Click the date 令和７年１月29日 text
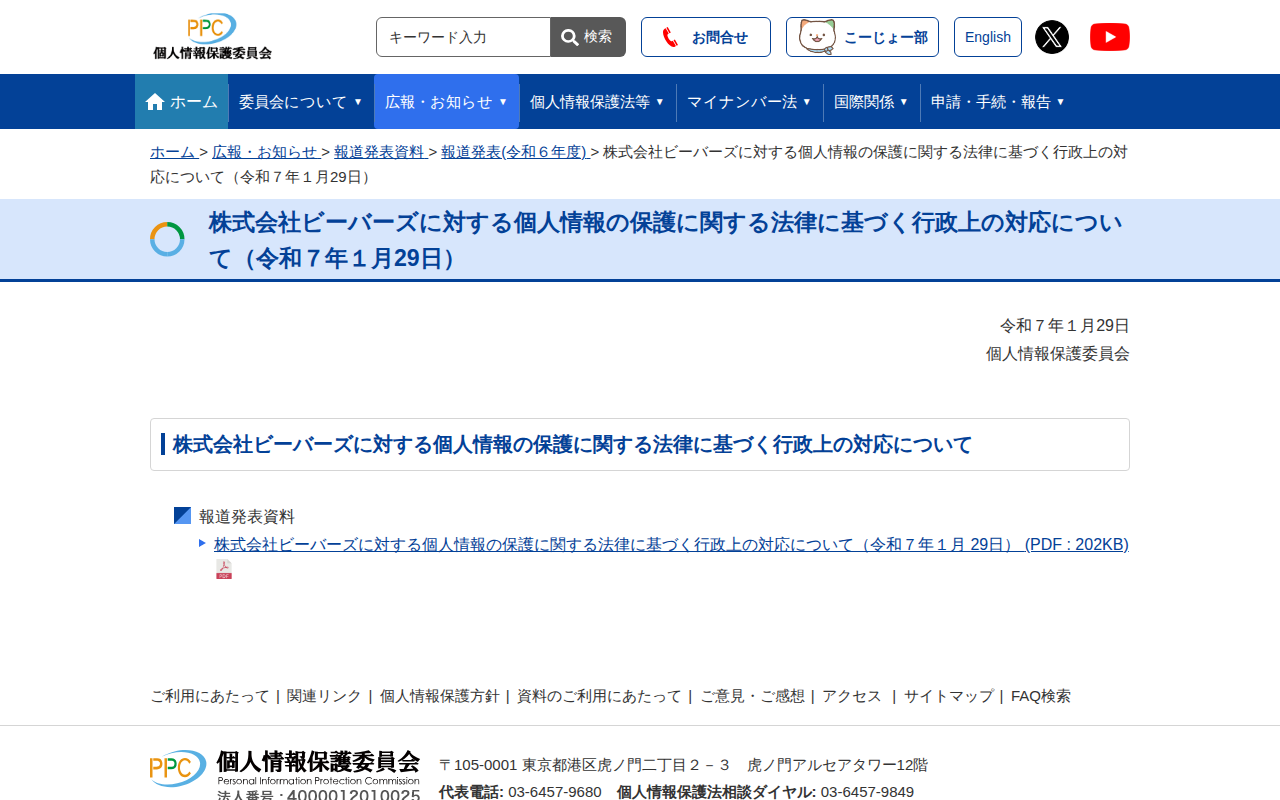Screen dimensions: 1280x800 (x=1065, y=326)
